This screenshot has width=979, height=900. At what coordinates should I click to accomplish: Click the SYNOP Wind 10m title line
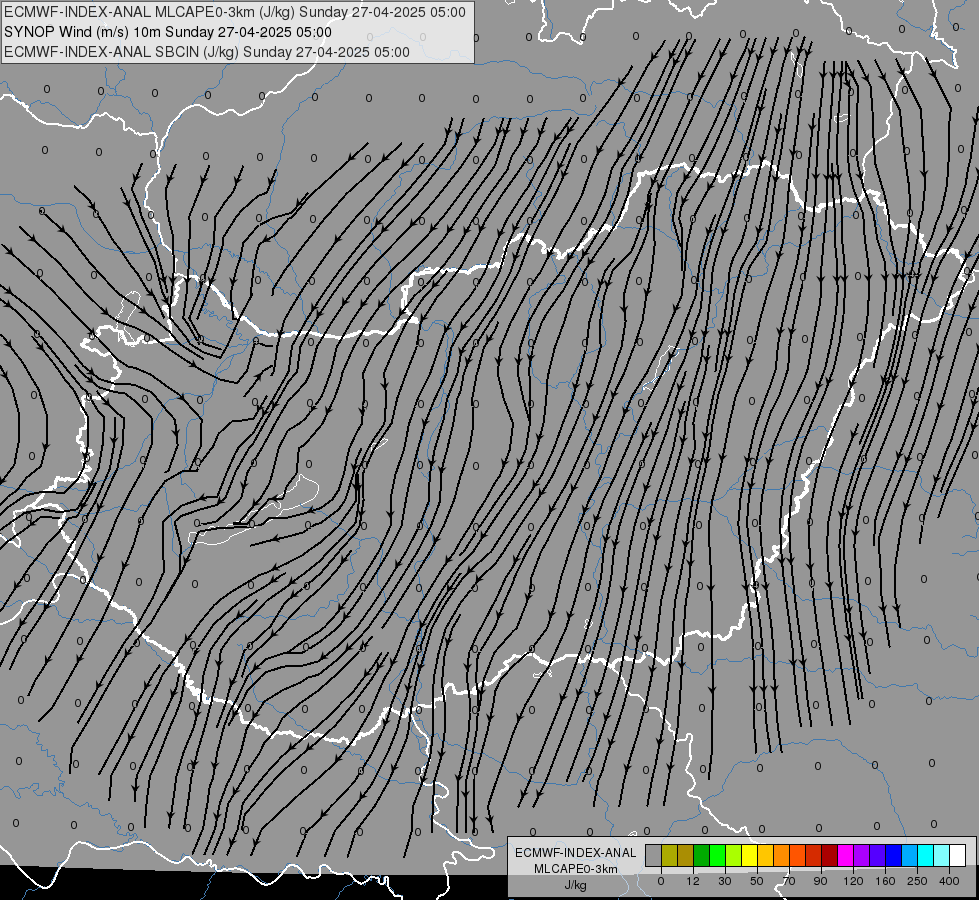coord(168,32)
